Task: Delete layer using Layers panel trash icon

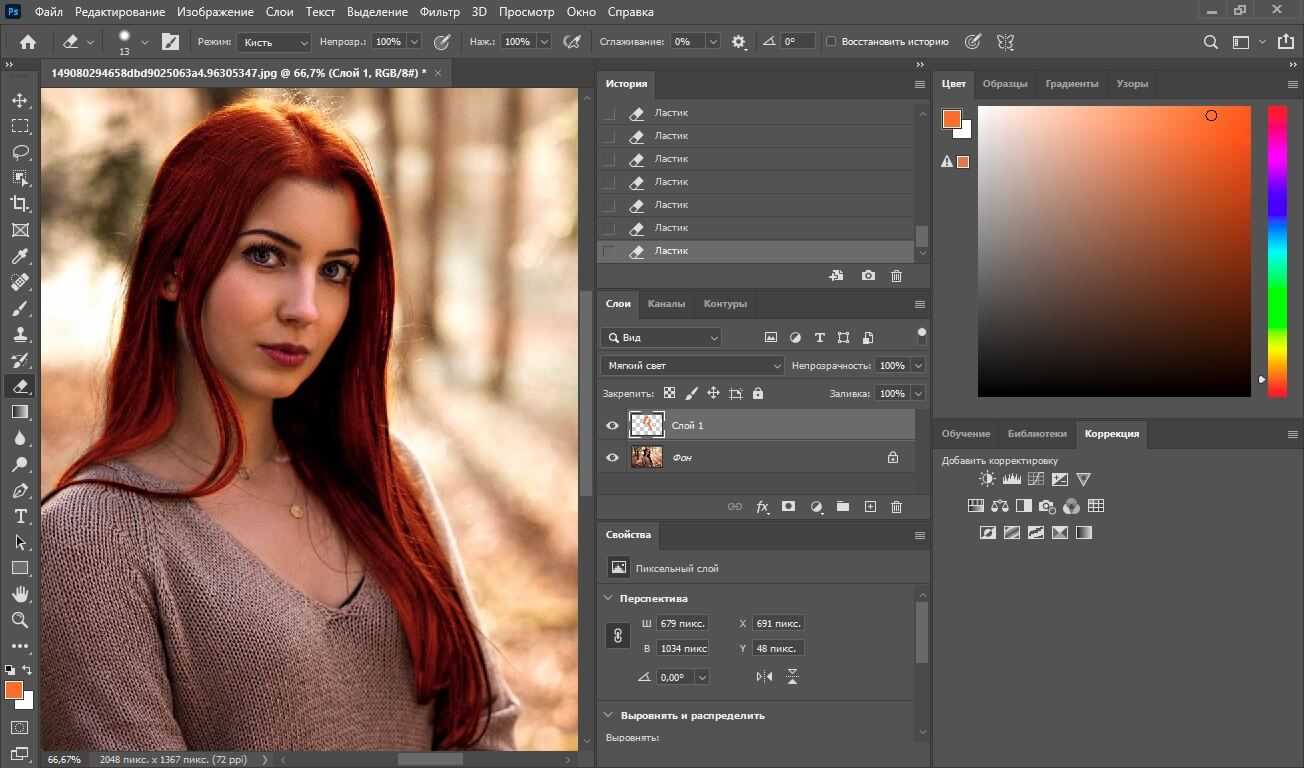Action: 896,507
